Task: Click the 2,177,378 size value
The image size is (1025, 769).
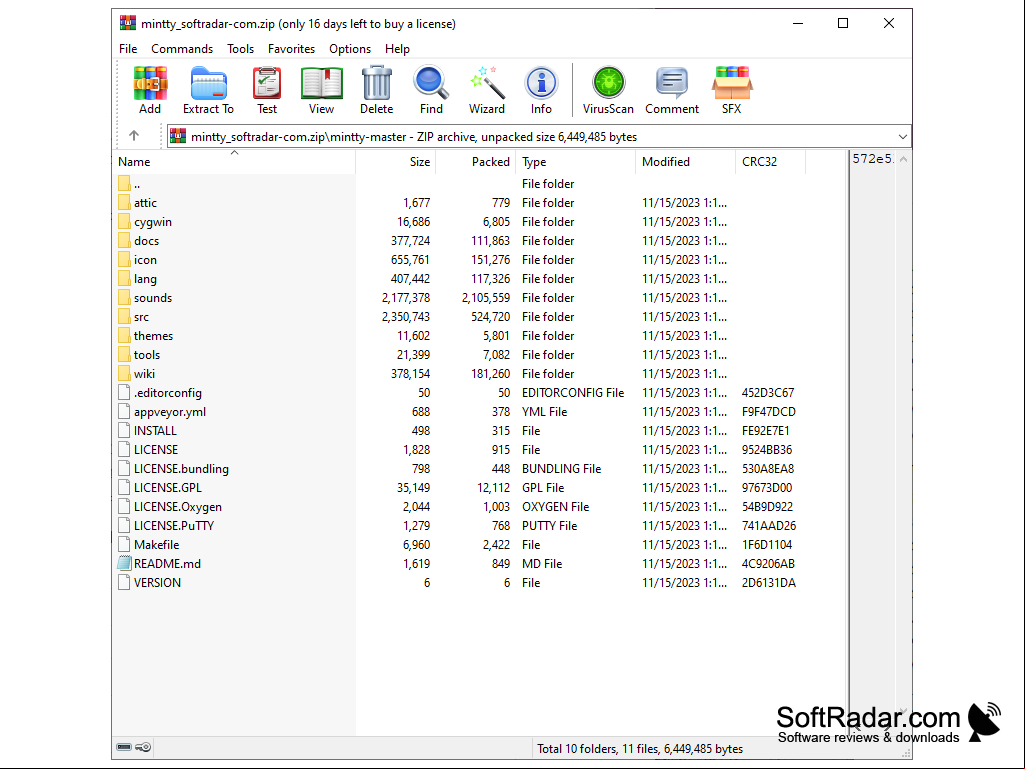Action: pos(406,298)
